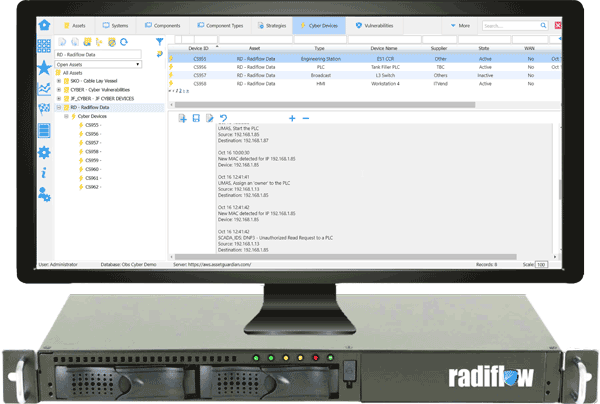
Task: Open the star favorites sidebar icon
Action: [x=44, y=67]
